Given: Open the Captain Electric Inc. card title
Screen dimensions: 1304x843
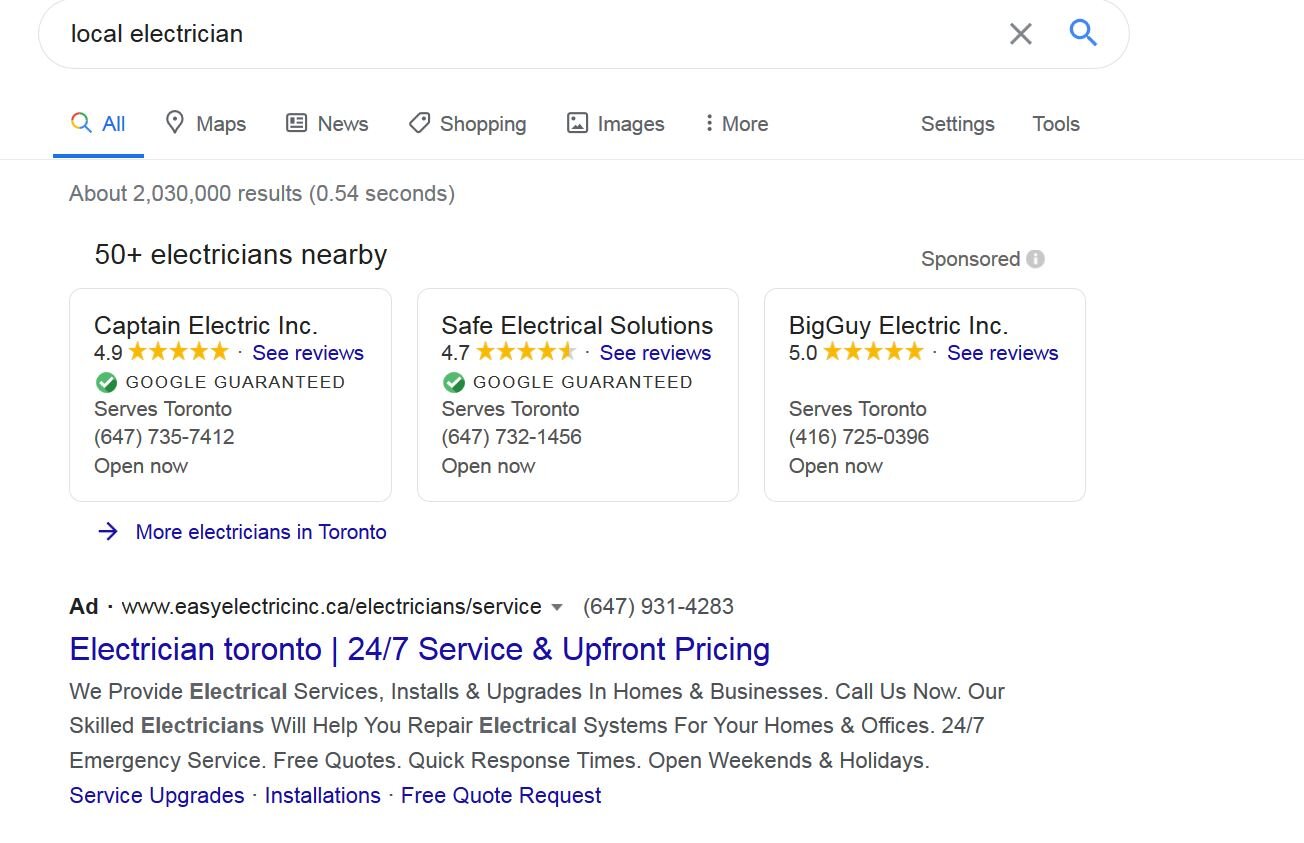Looking at the screenshot, I should [x=205, y=326].
